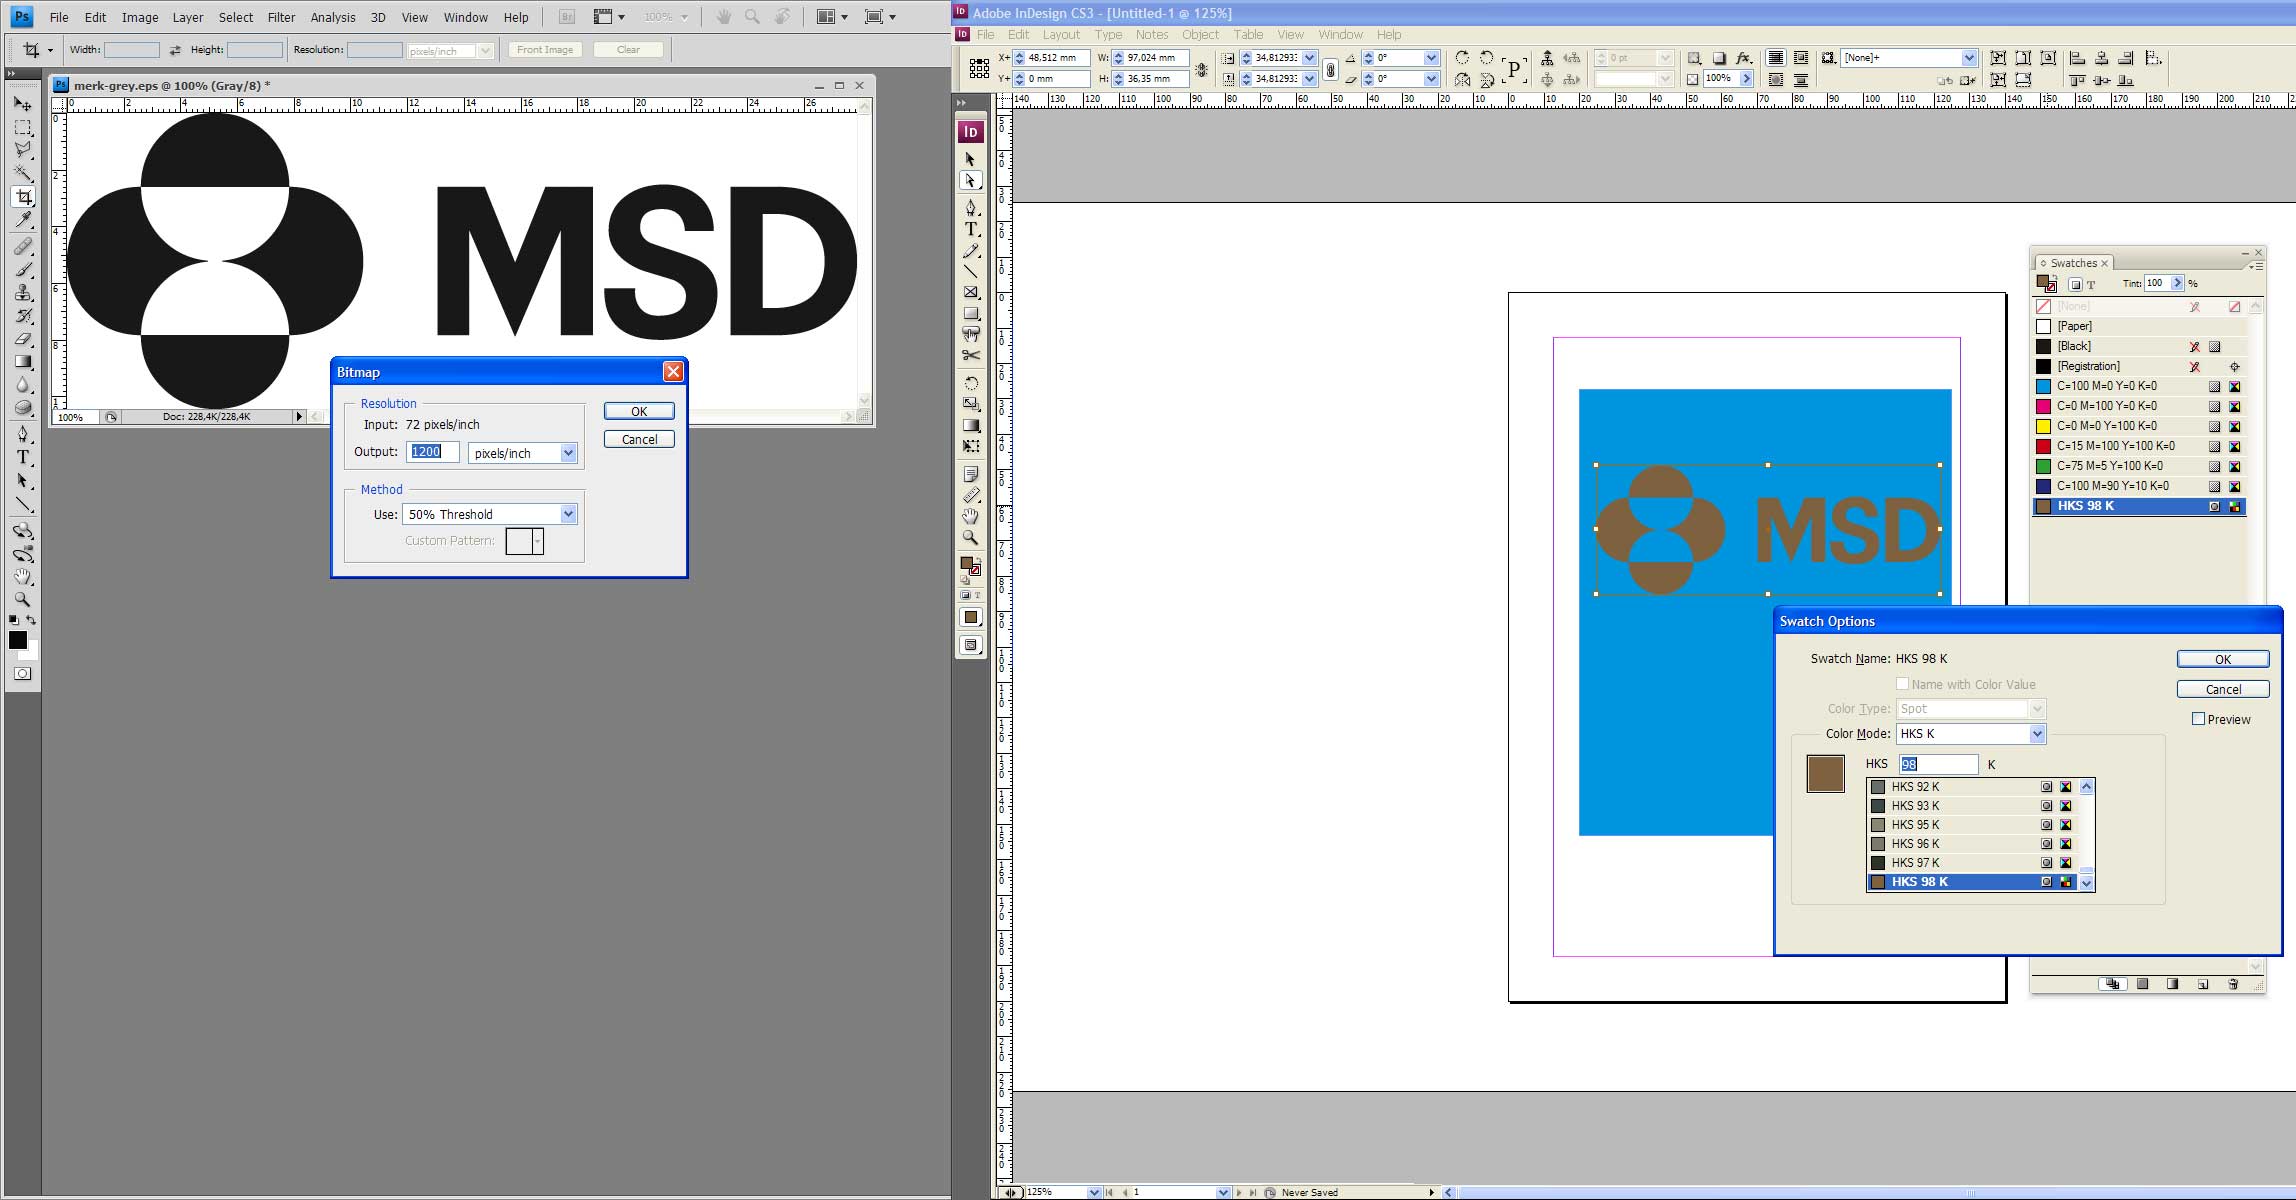Select the Rectangular Marquee tool in Photoshop
This screenshot has height=1200, width=2296.
22,127
